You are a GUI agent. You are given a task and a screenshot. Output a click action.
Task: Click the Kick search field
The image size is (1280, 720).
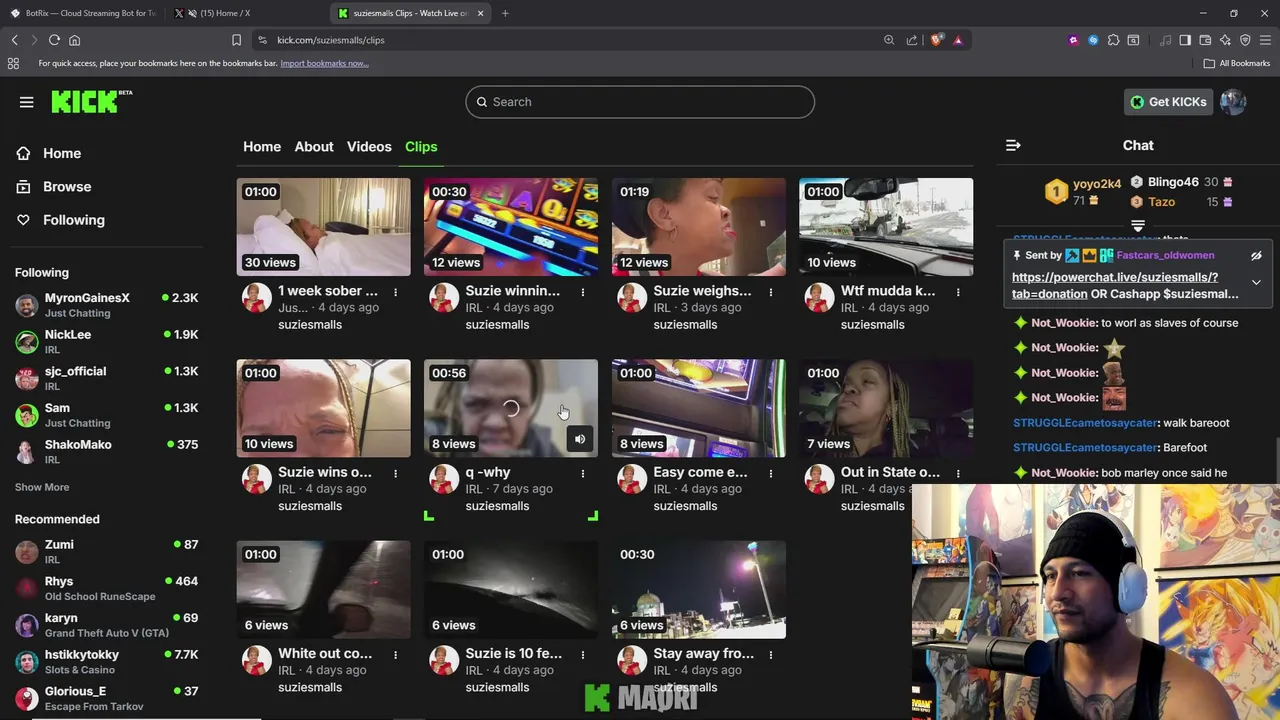[640, 102]
